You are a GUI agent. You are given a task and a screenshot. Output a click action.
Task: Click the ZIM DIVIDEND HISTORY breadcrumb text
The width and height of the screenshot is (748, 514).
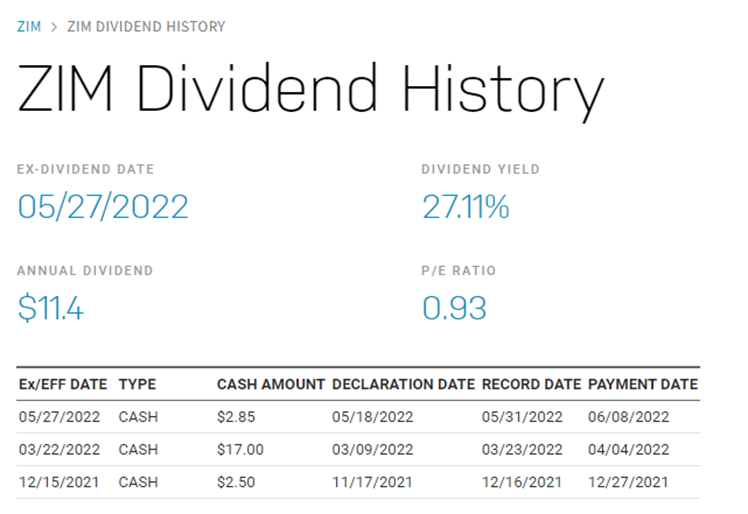[146, 26]
